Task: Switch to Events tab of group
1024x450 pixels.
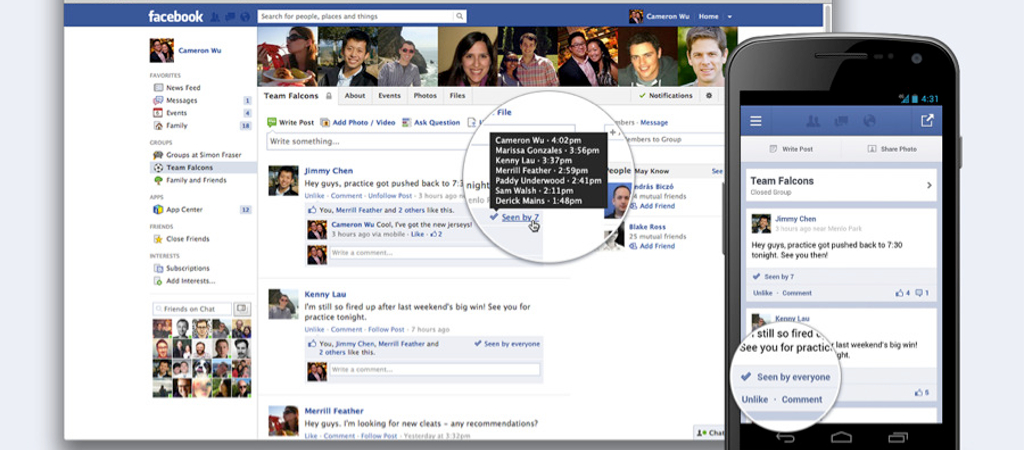Action: click(389, 95)
